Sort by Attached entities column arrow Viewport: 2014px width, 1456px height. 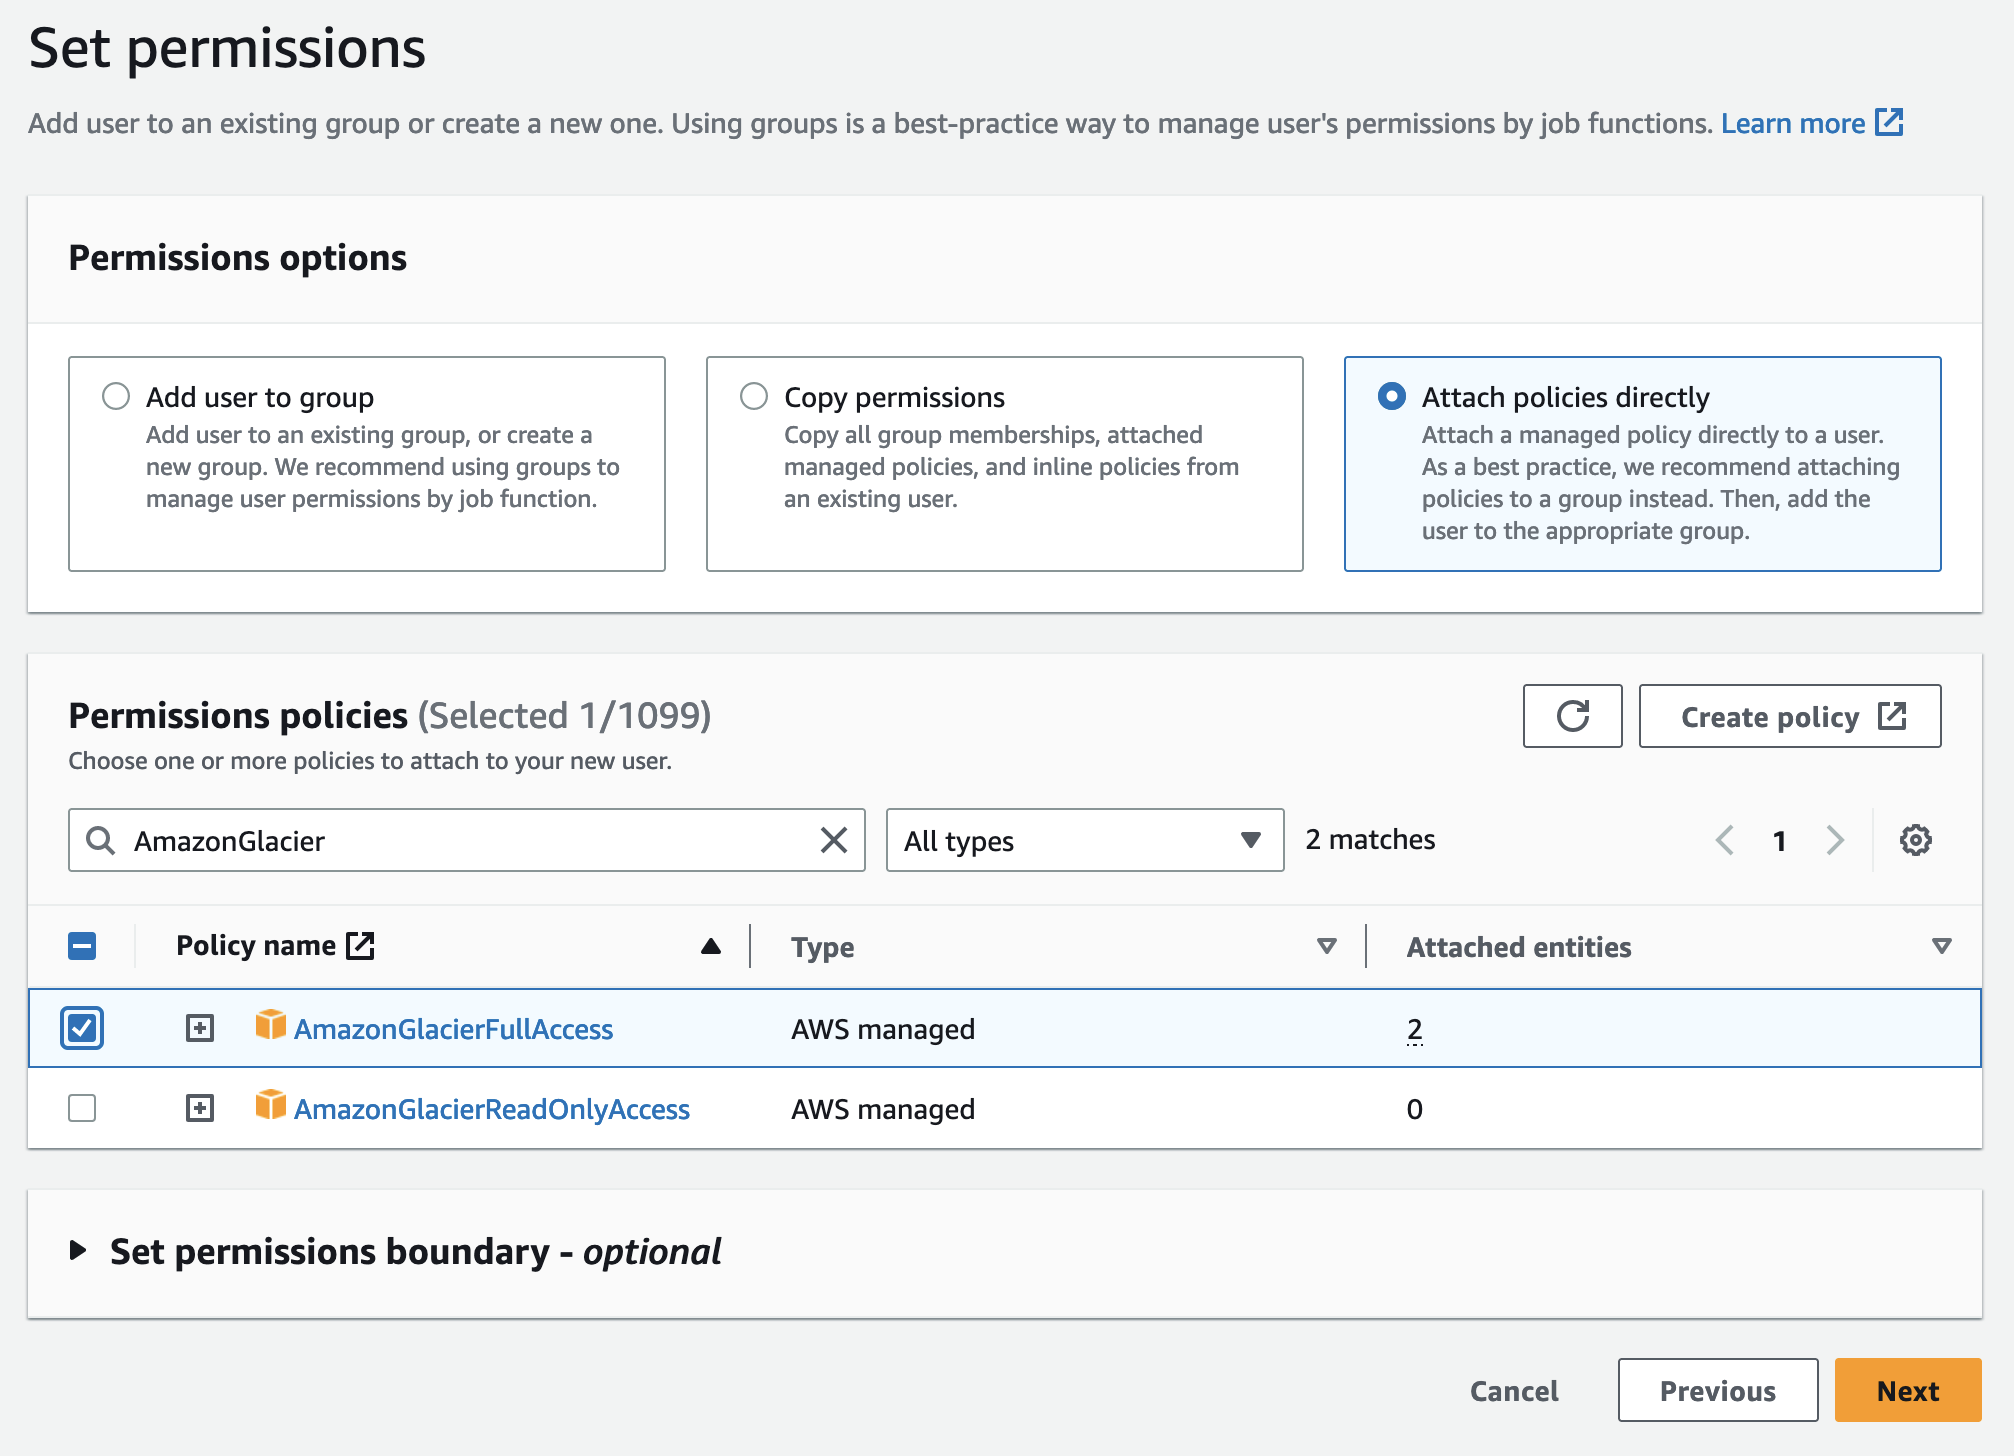pyautogui.click(x=1941, y=946)
